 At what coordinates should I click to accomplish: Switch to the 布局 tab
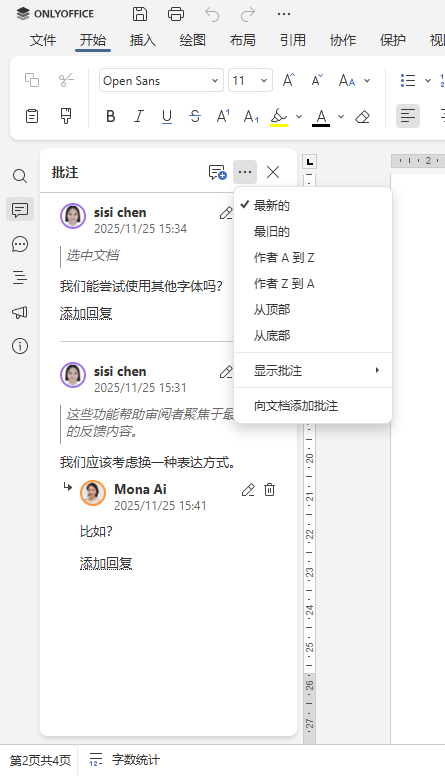[243, 40]
